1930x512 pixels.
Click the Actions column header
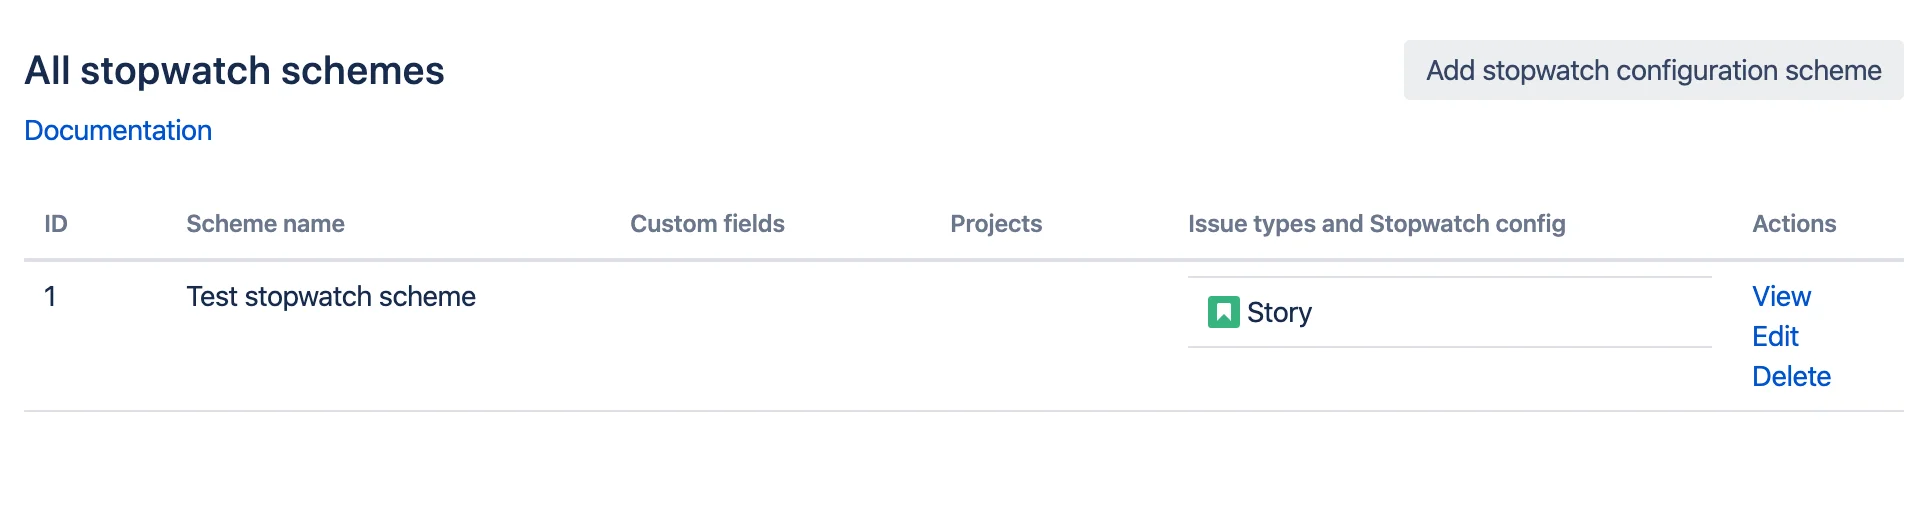1794,224
